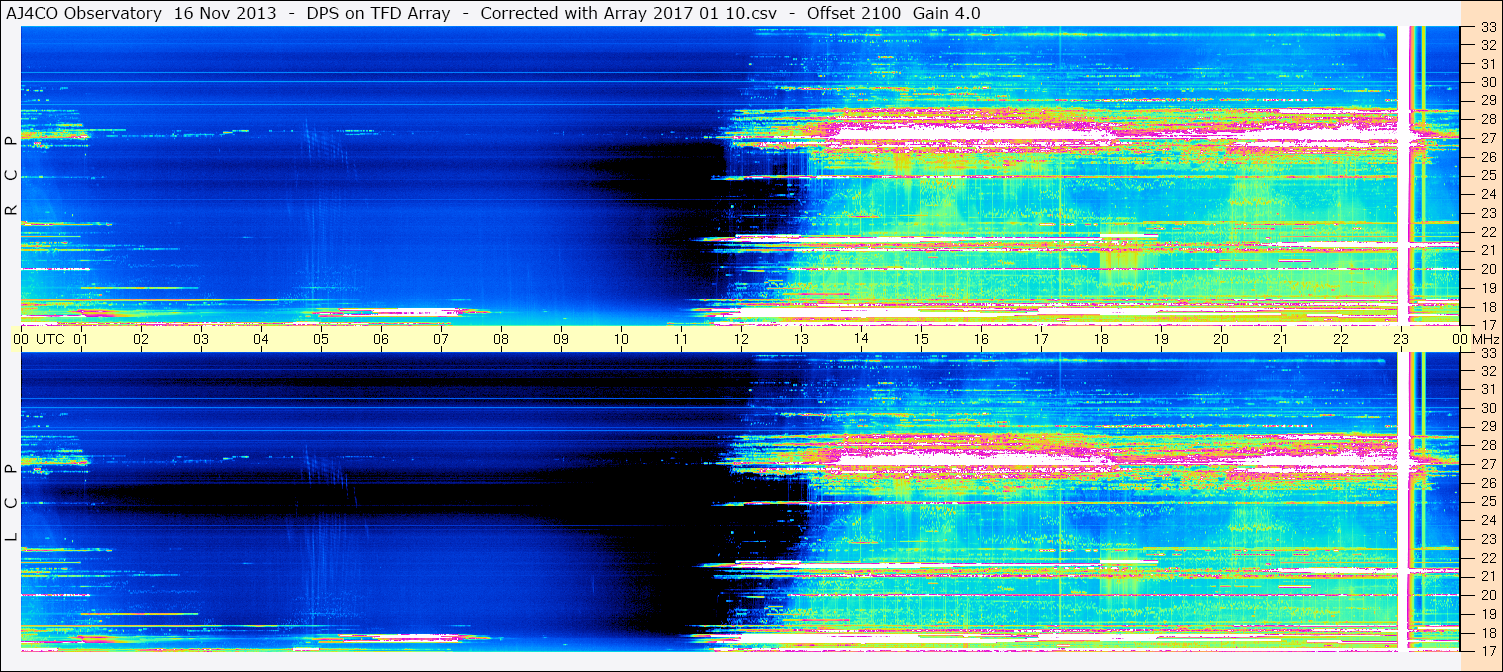Click 20 MHz label on upper RCP scale
Viewport: 1503px width, 672px height.
click(x=1487, y=269)
